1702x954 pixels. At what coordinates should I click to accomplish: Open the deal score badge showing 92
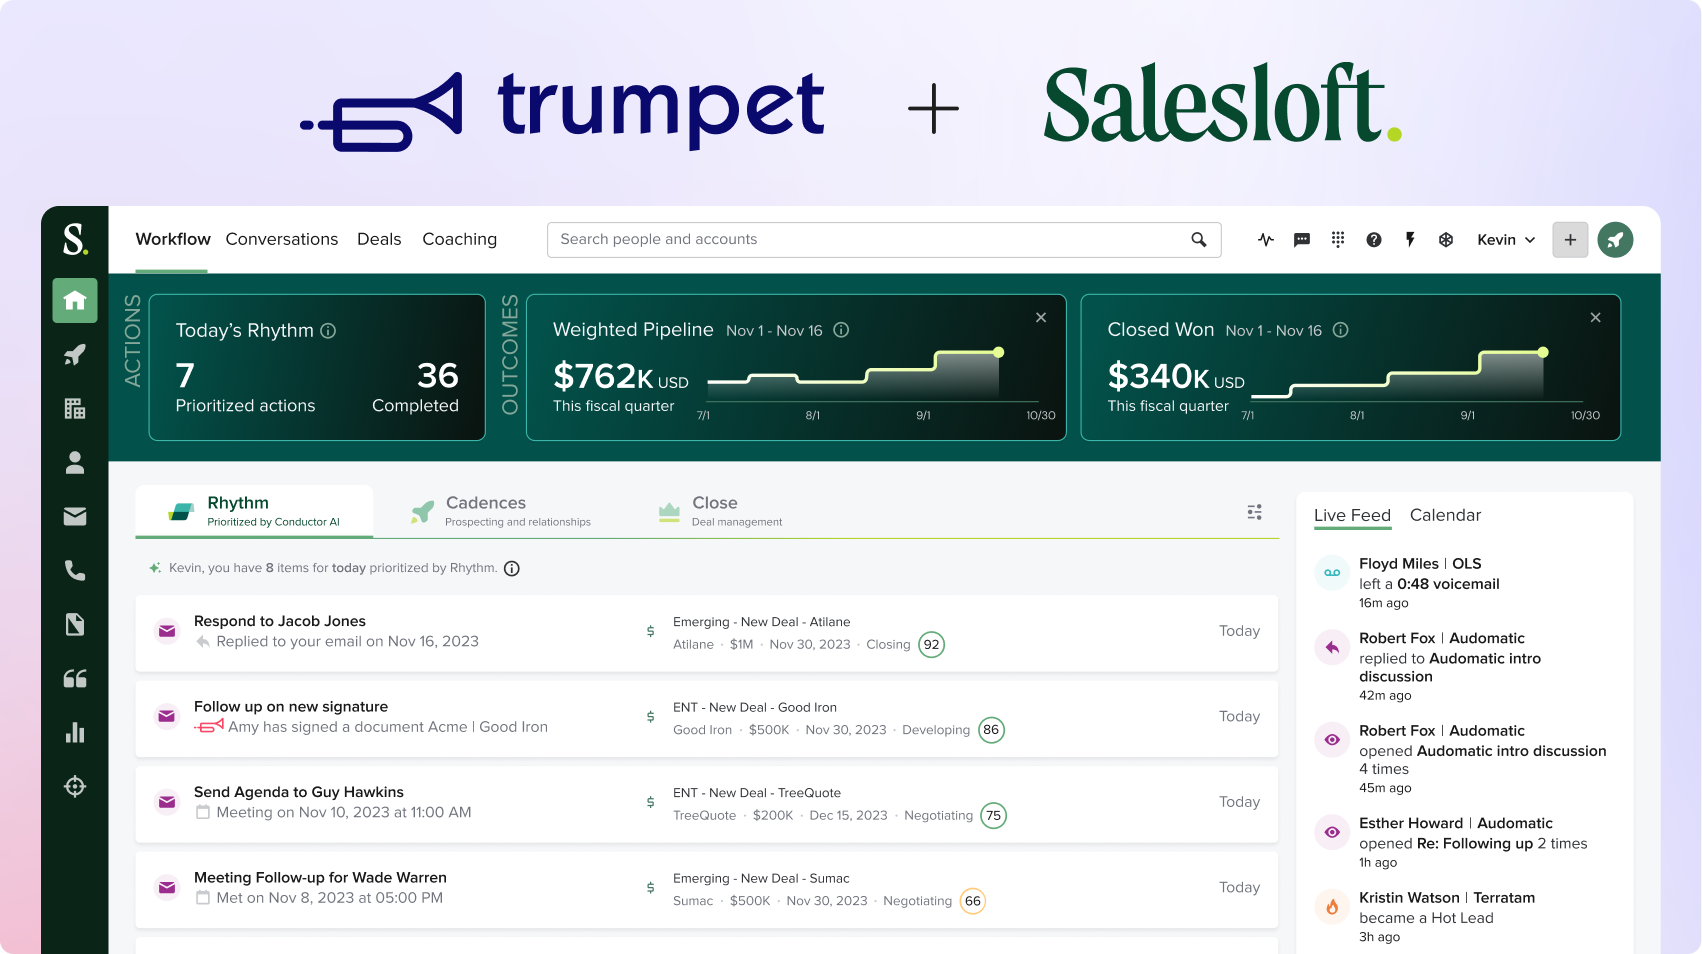coord(931,644)
